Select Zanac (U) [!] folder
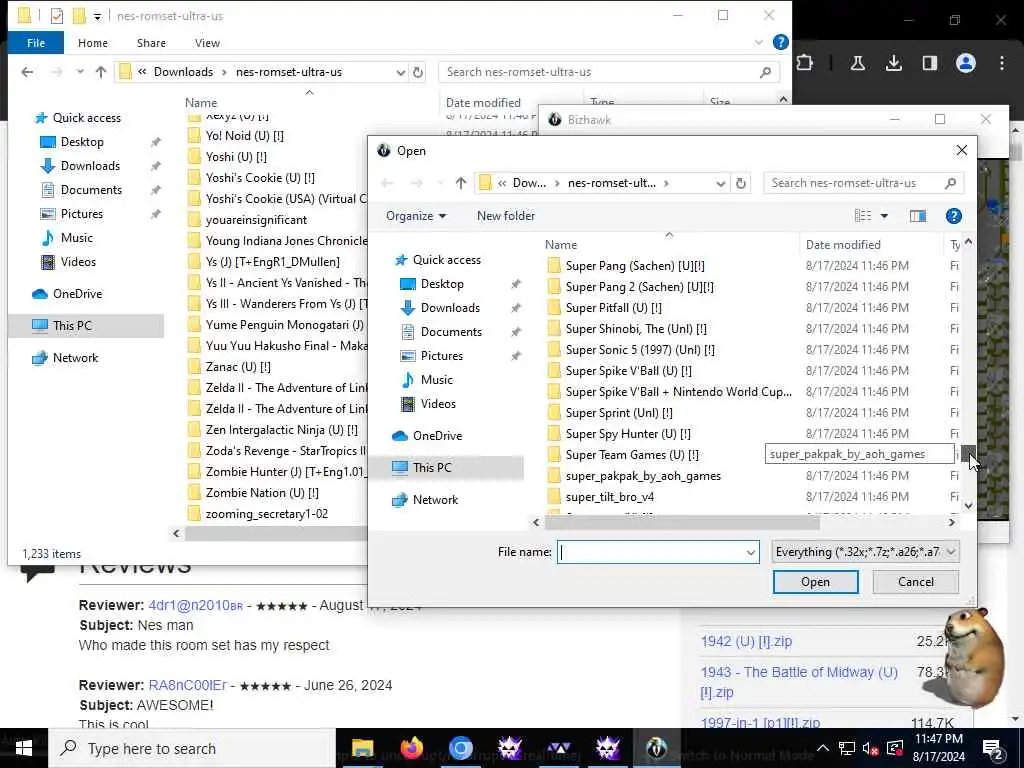 (238, 367)
